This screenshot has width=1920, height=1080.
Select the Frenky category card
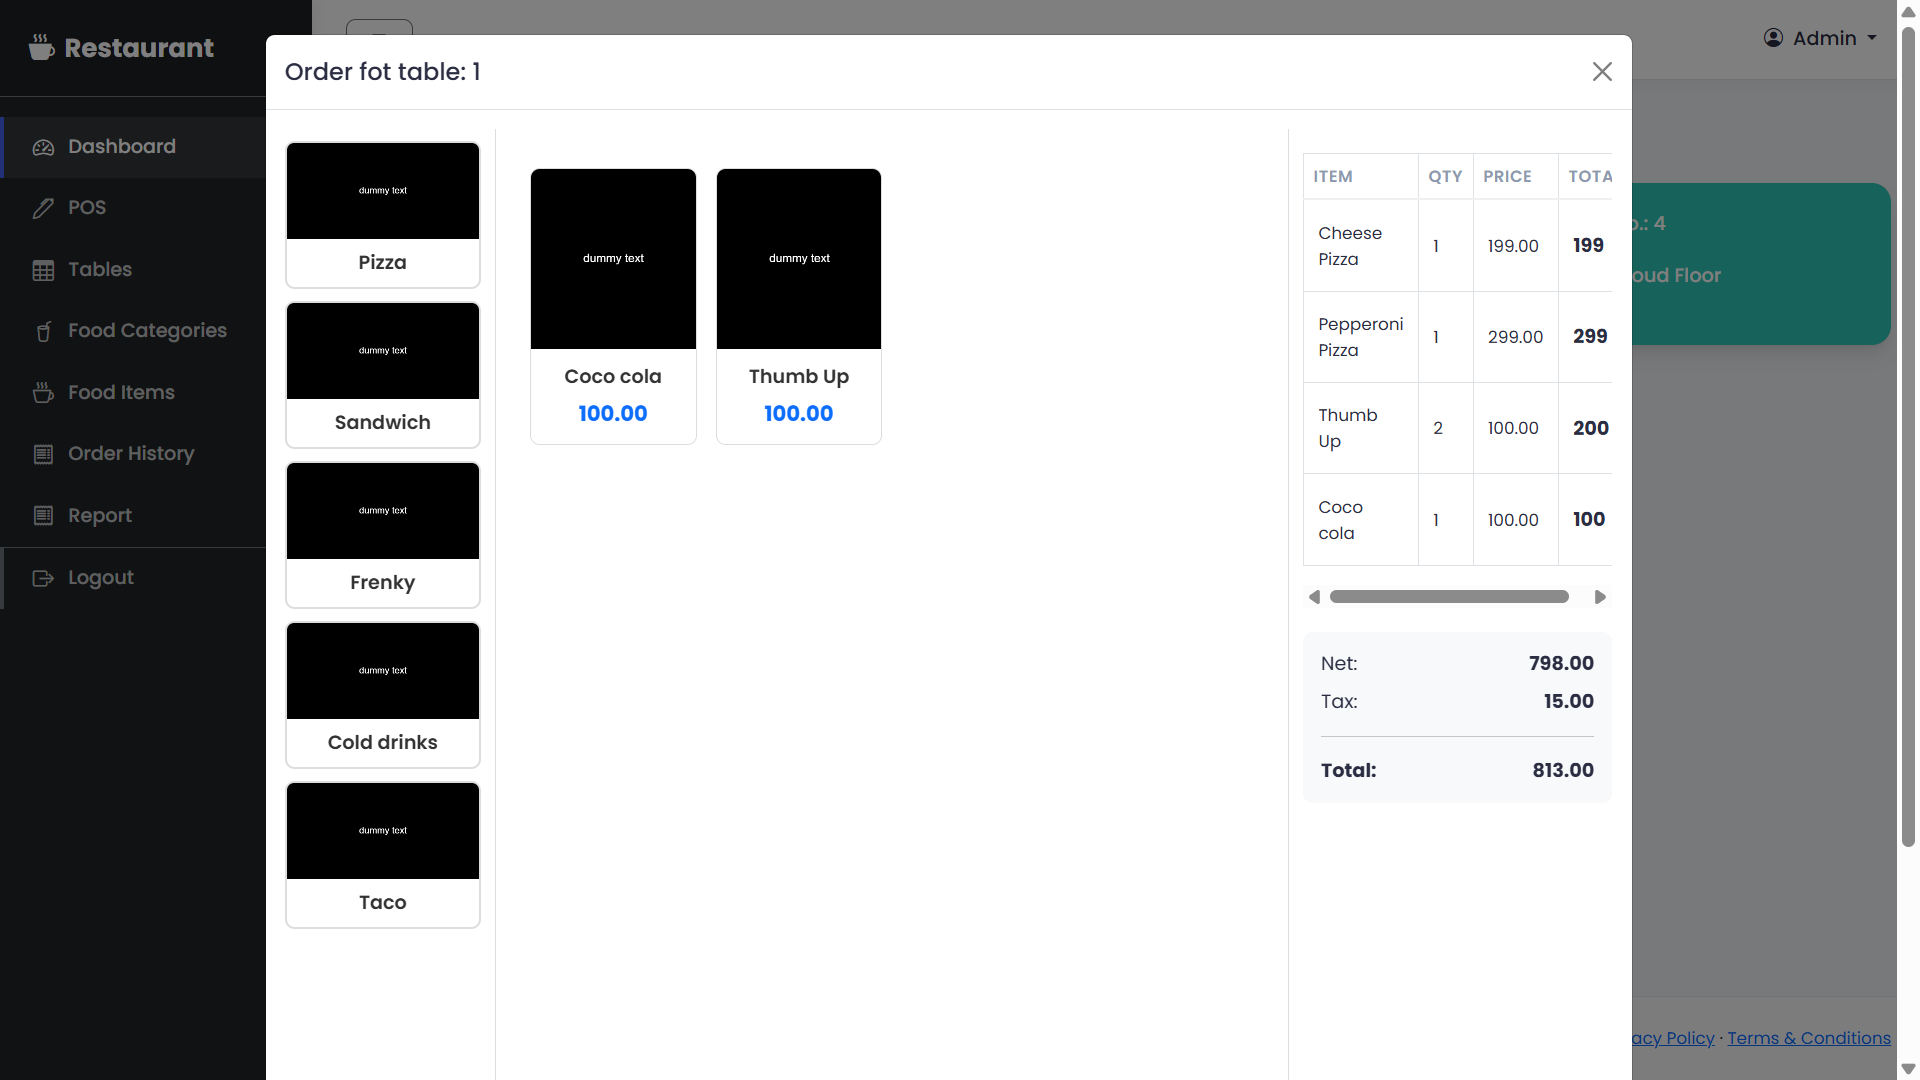click(x=383, y=535)
